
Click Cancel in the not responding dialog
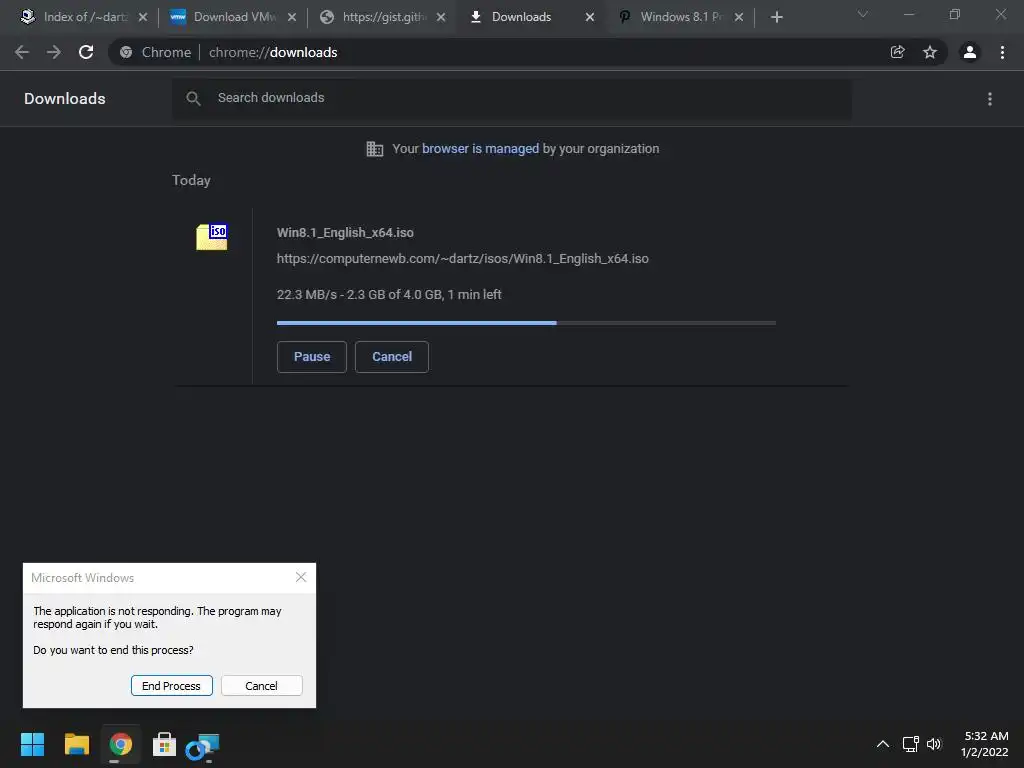[x=261, y=686]
